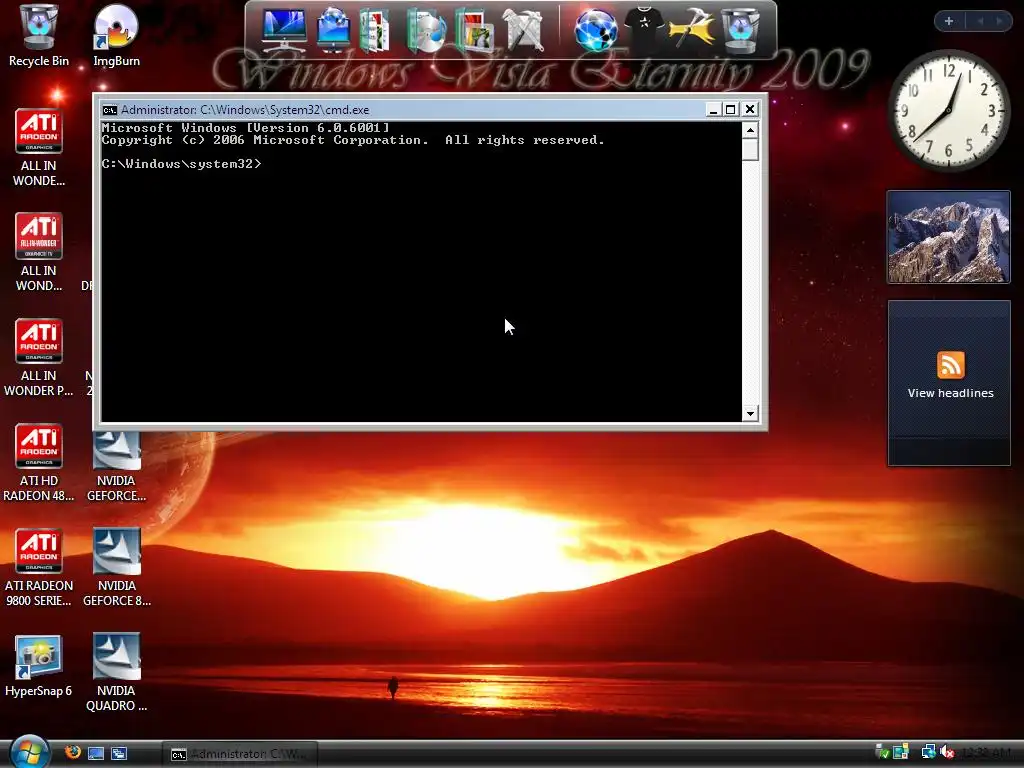Click the cmd window scroll up arrow

tap(750, 130)
